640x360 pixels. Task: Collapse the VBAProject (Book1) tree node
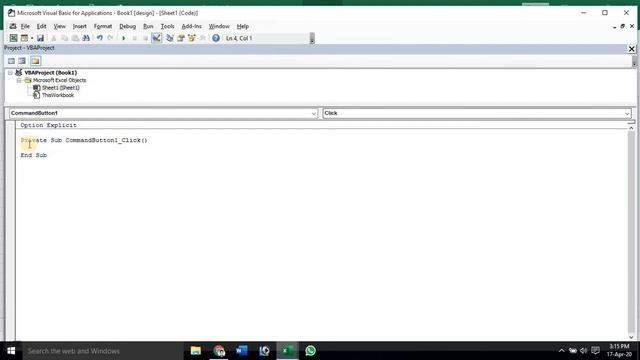11,73
